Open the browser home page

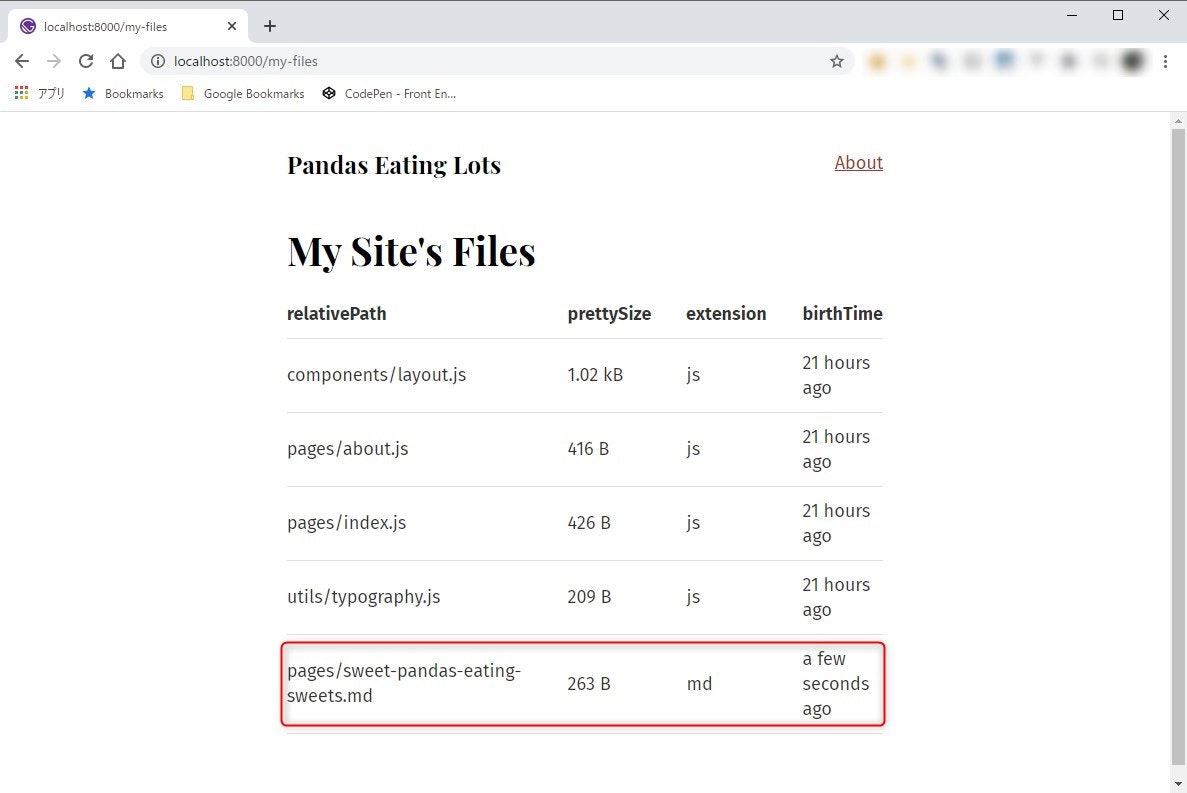coord(117,61)
